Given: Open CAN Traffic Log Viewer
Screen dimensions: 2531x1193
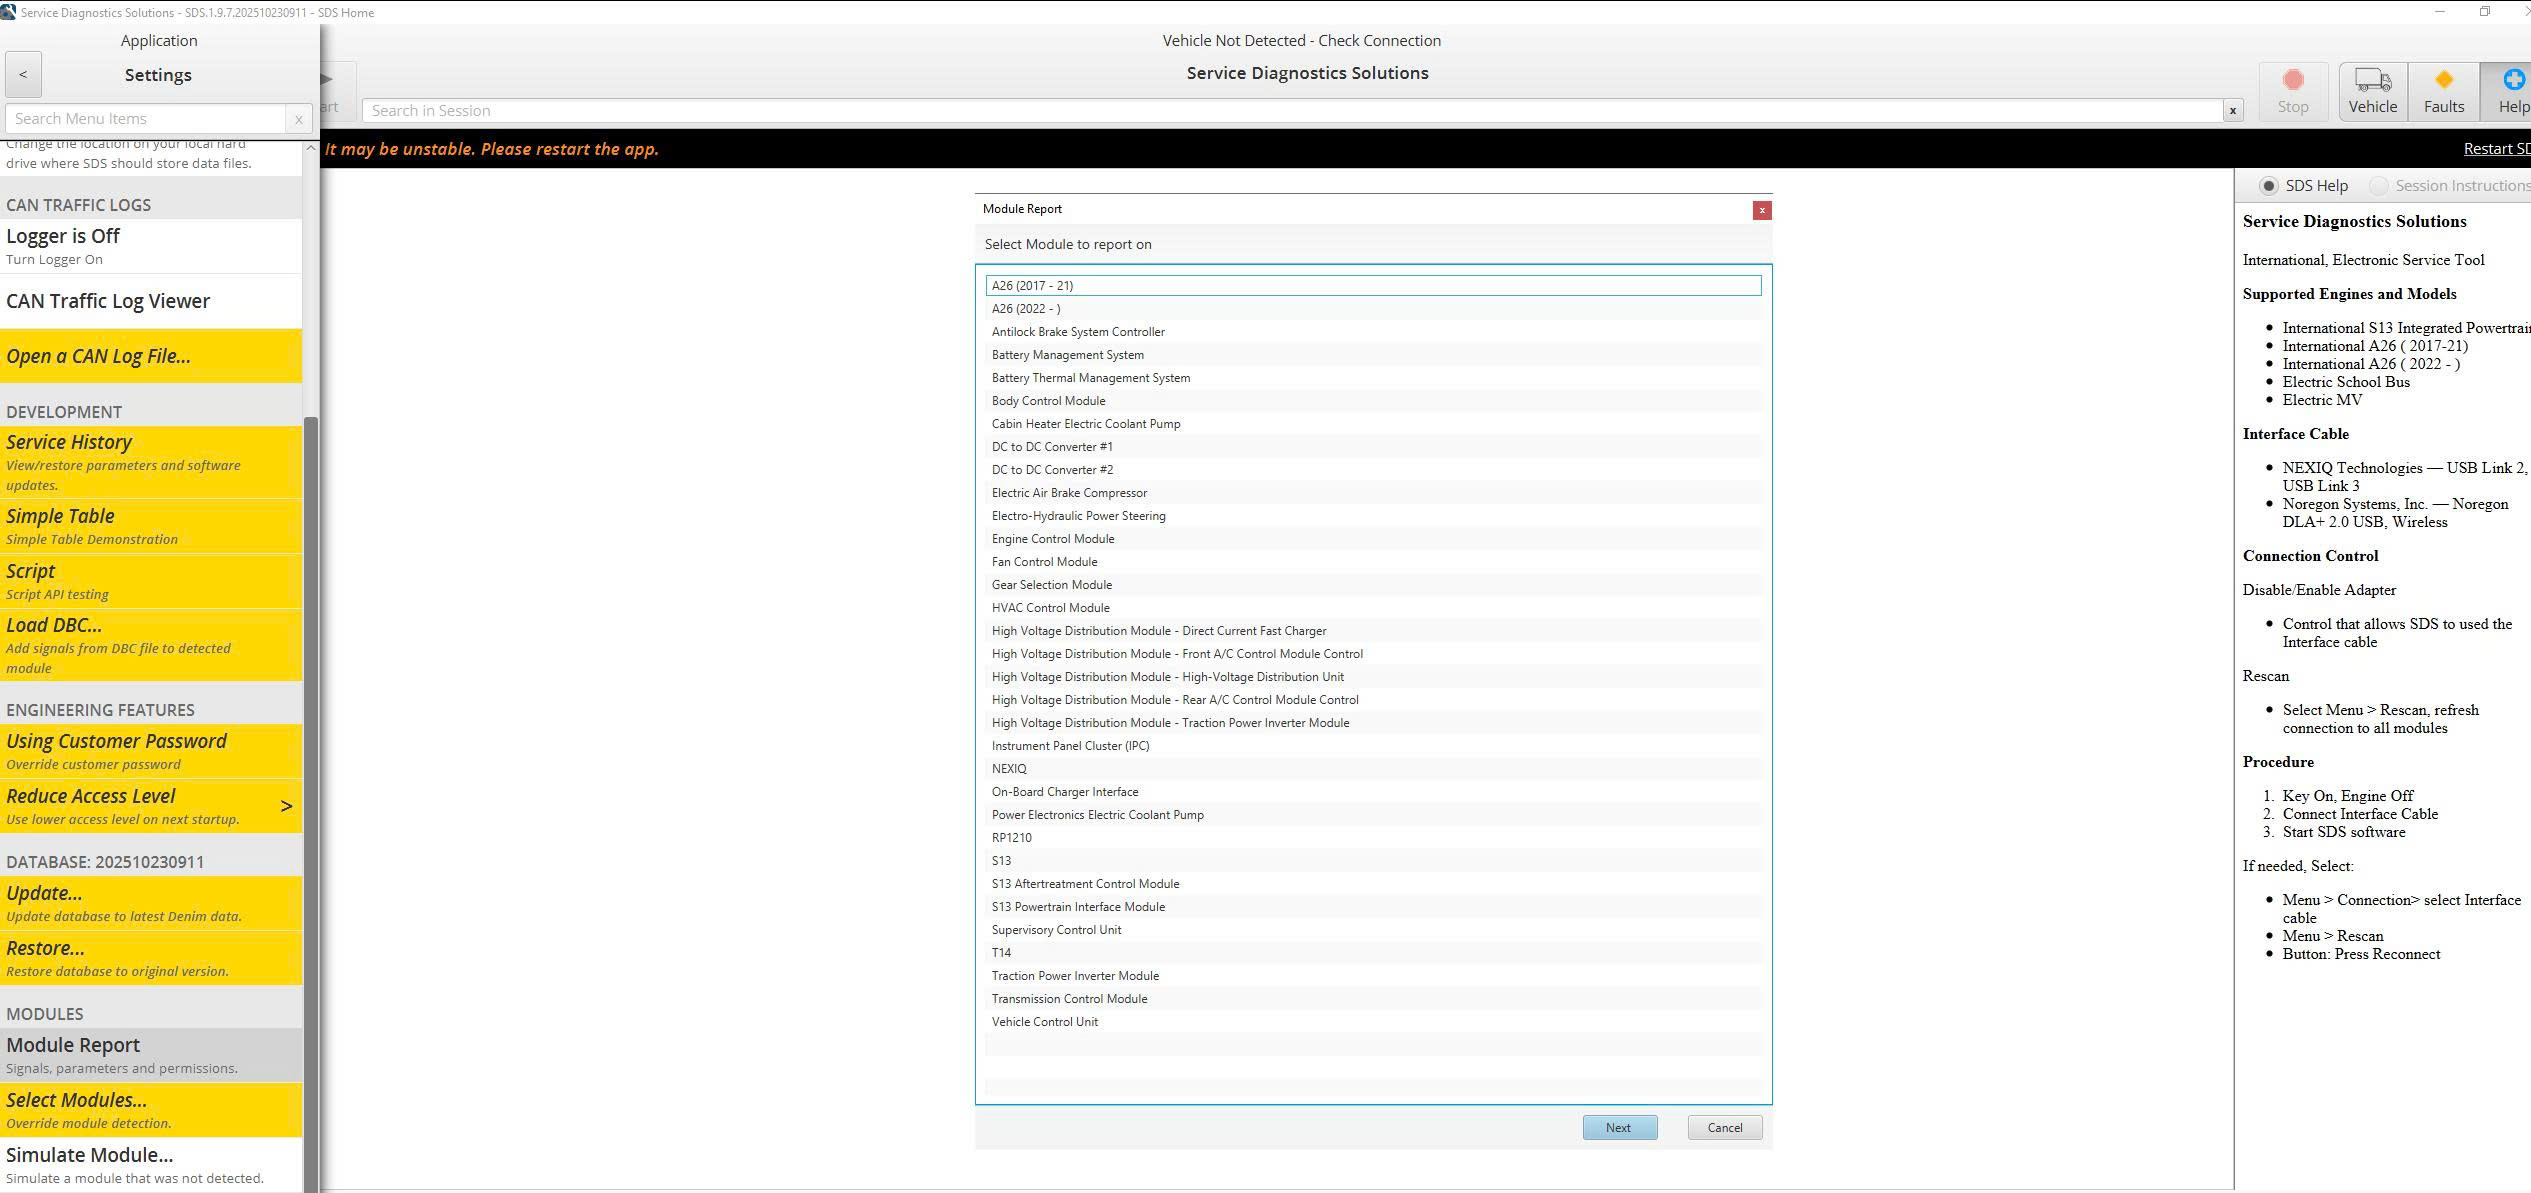Looking at the screenshot, I should (108, 300).
